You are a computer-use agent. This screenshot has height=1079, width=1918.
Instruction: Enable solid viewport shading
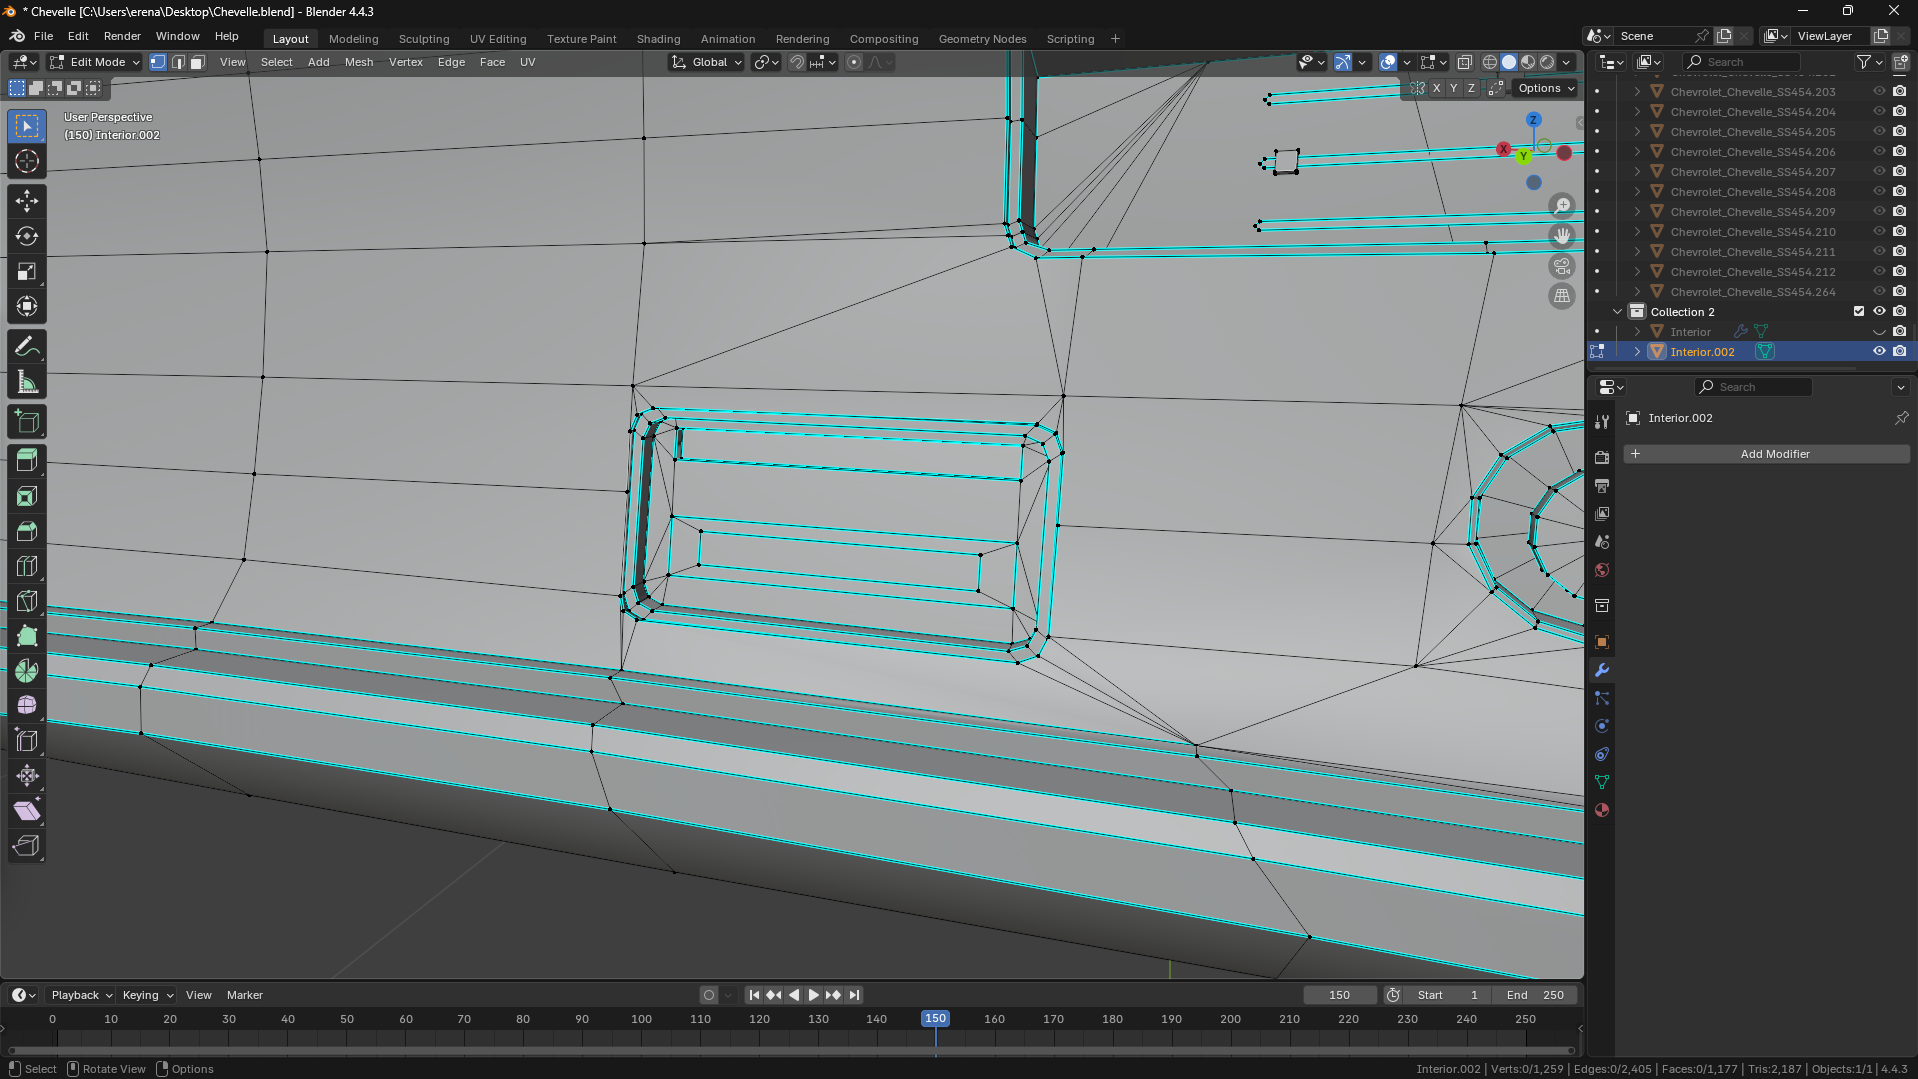[x=1509, y=62]
